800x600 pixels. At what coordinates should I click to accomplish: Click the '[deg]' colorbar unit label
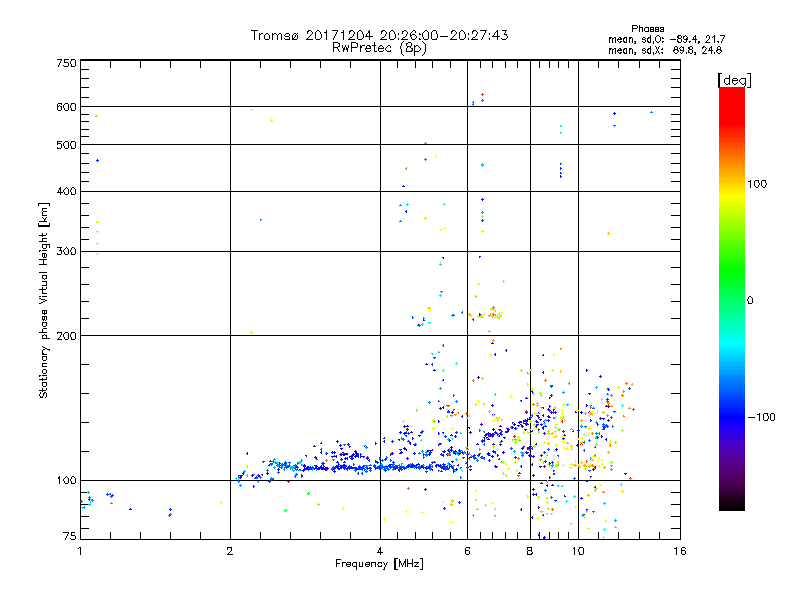[x=734, y=80]
